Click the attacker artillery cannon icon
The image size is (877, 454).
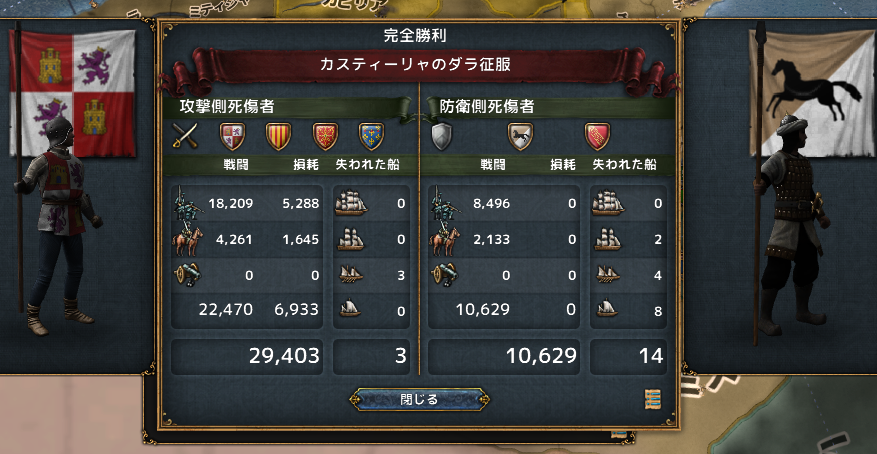(188, 275)
